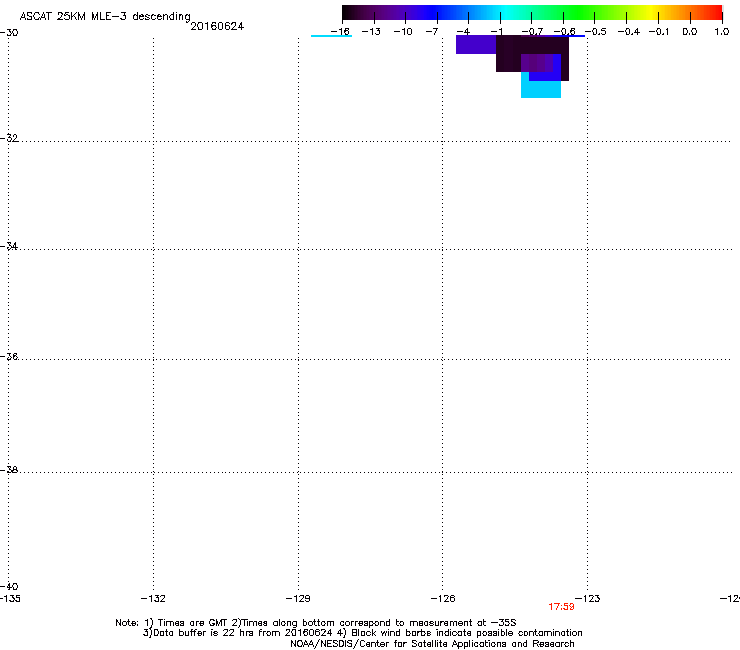Click the -123 longitude axis label

pos(588,599)
